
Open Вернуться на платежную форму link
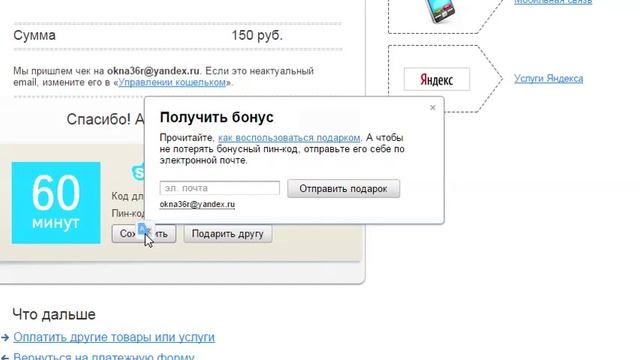pos(104,356)
